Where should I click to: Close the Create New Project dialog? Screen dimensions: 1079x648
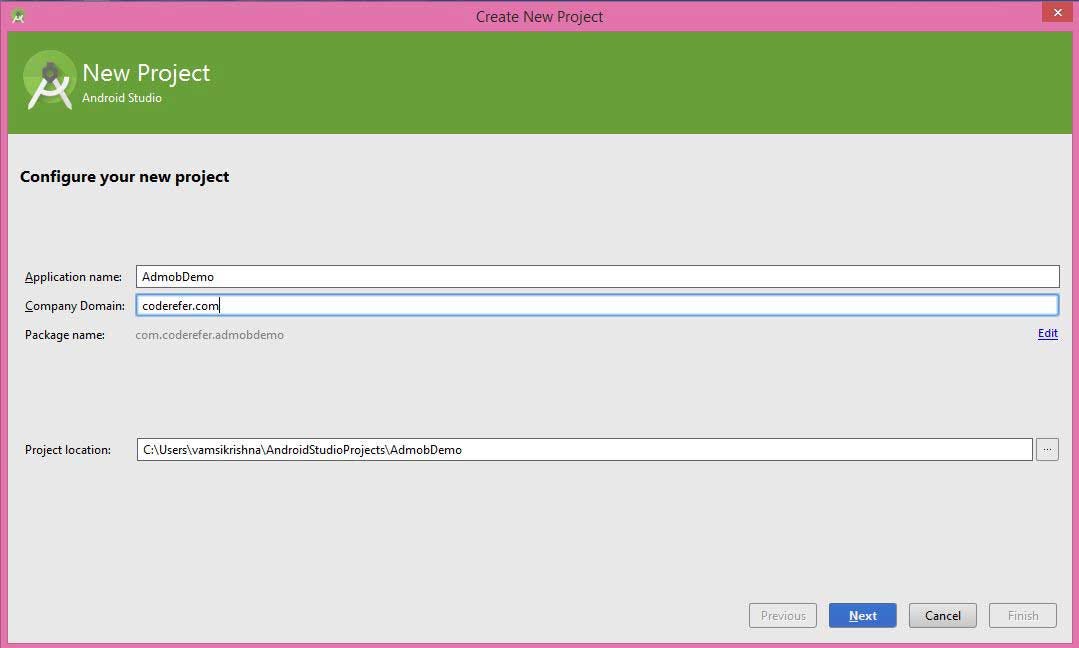point(1057,12)
